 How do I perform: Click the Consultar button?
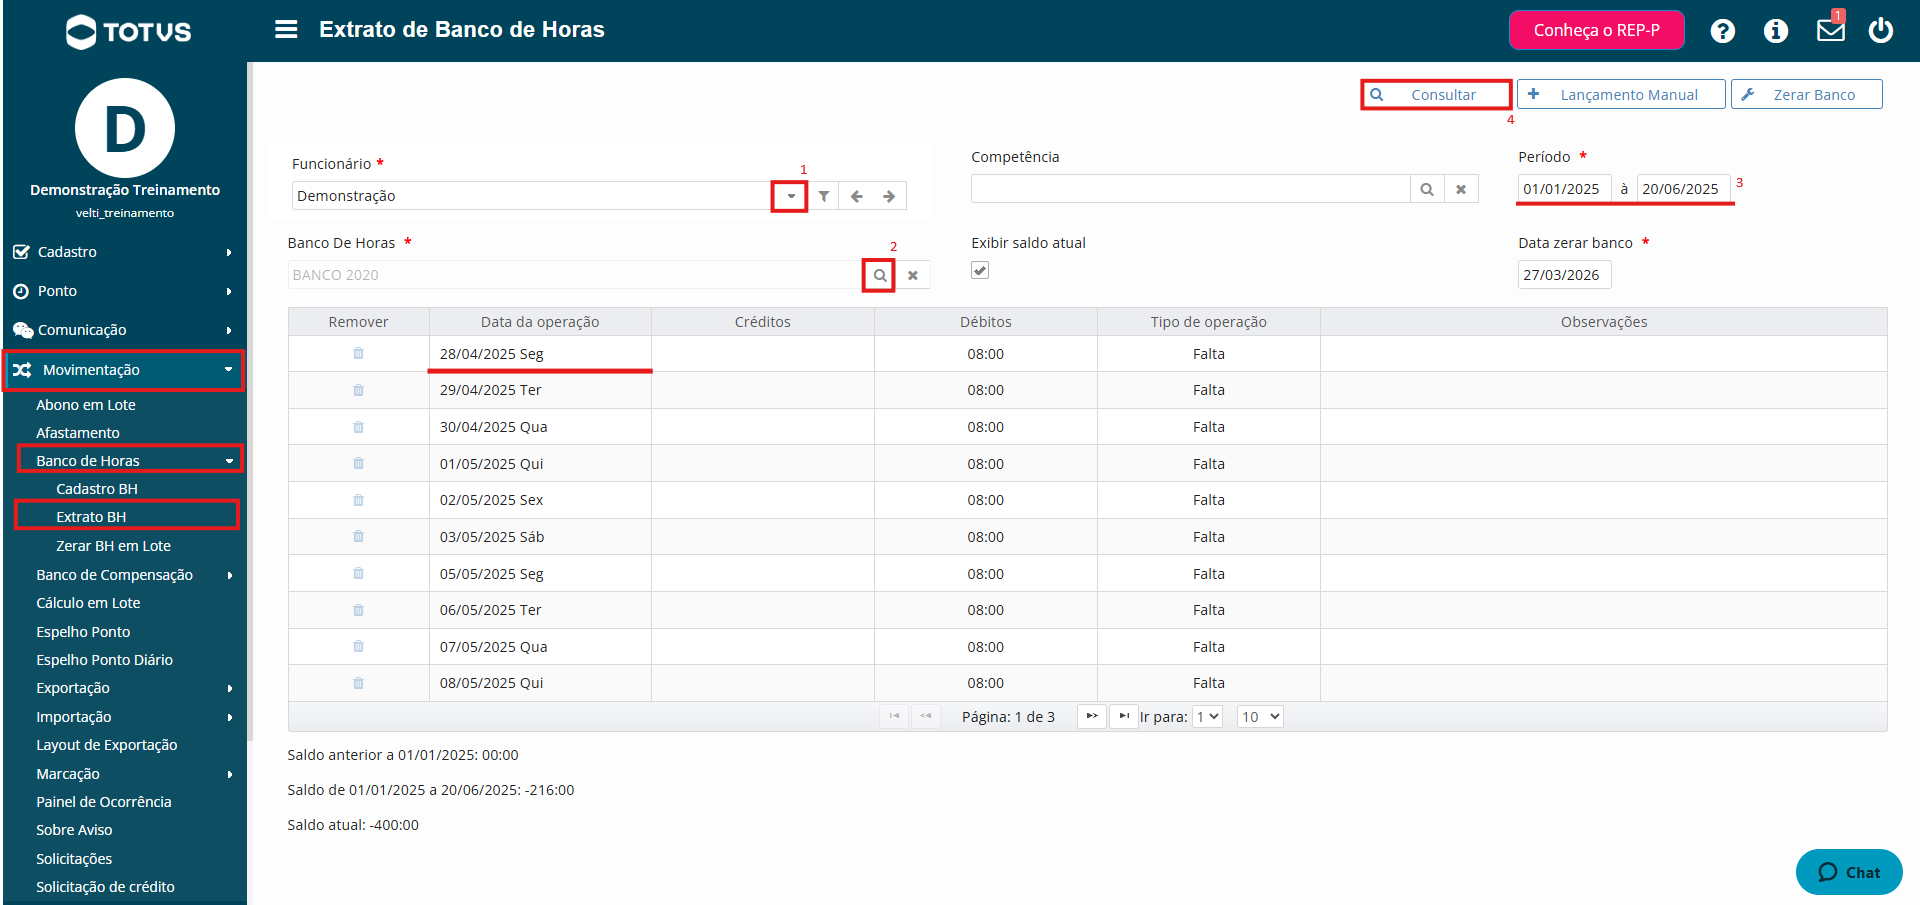coord(1436,94)
